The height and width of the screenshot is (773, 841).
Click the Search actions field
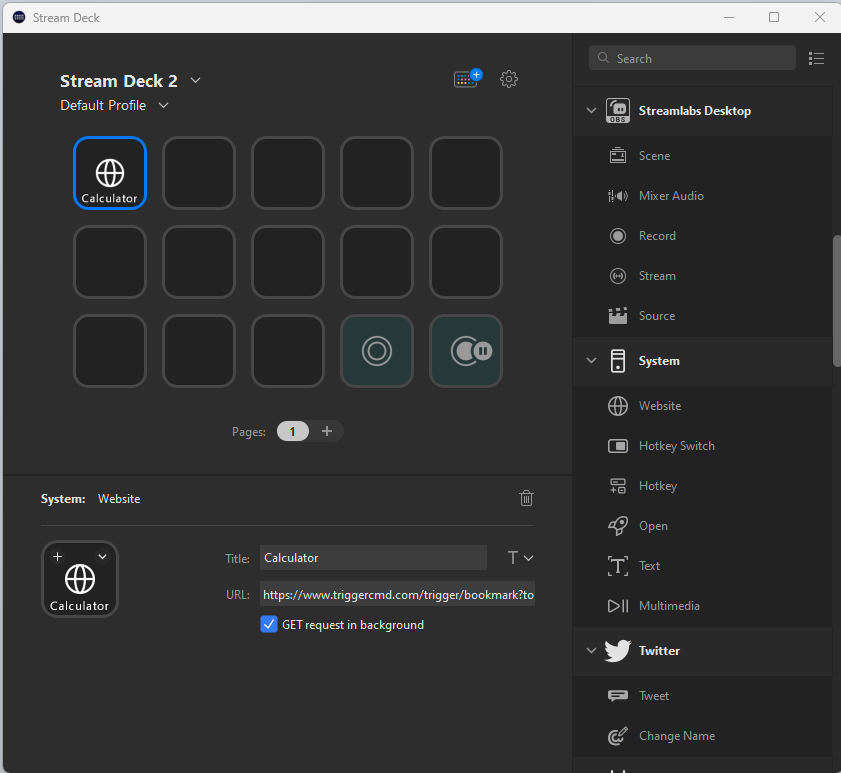pyautogui.click(x=692, y=58)
